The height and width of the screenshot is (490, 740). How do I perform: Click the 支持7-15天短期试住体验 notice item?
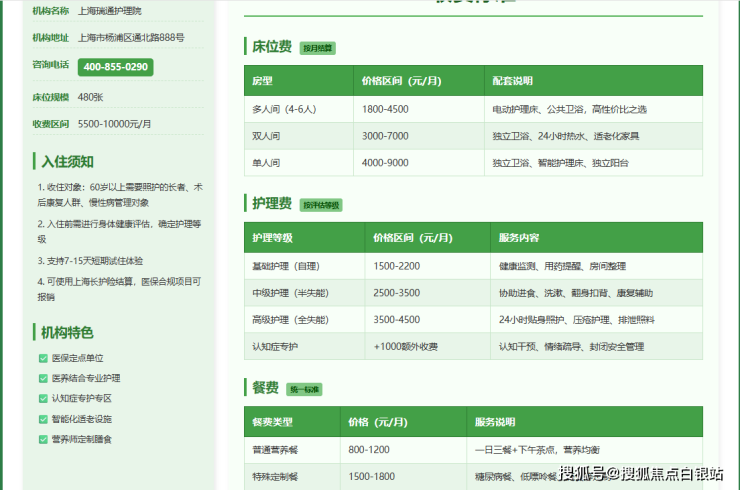[90, 261]
